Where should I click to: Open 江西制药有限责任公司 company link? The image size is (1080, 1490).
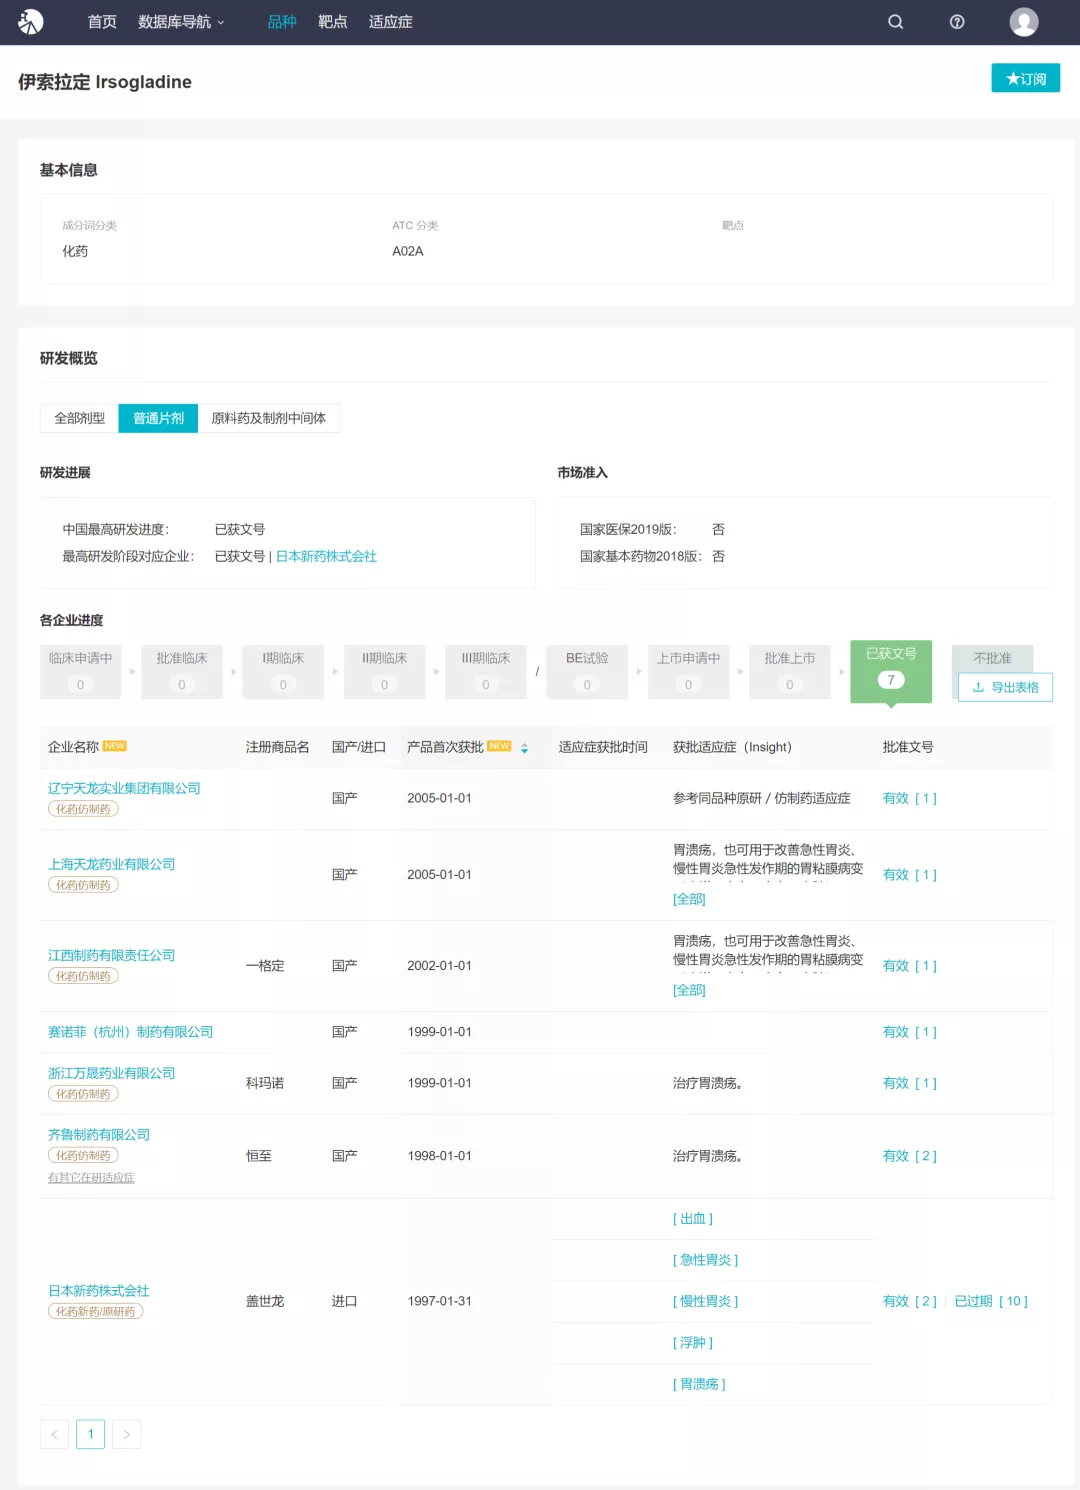[111, 955]
